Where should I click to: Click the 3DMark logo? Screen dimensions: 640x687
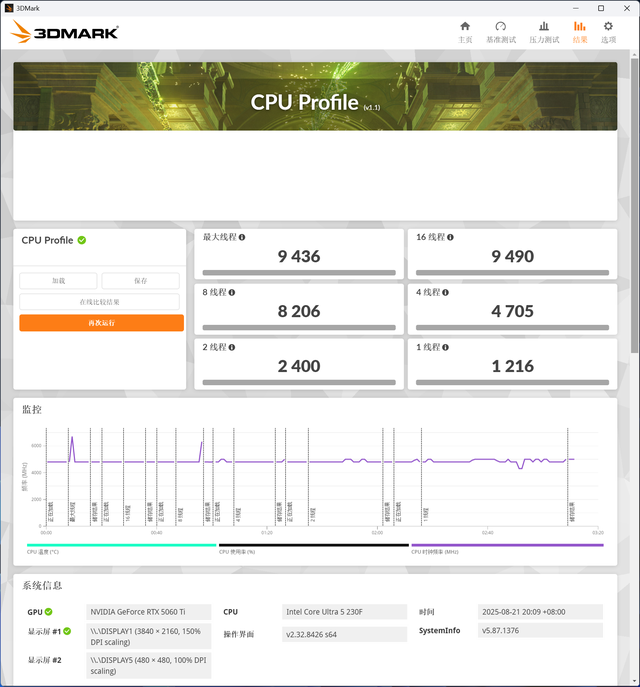tap(64, 32)
